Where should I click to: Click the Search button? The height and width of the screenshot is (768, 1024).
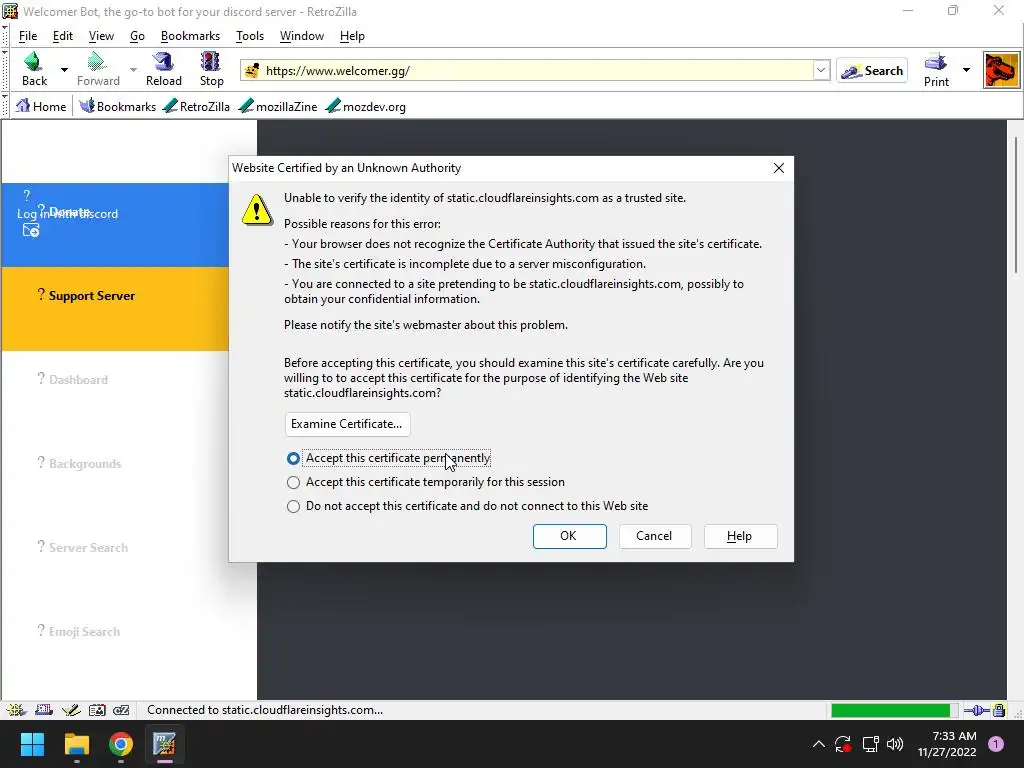tap(872, 71)
